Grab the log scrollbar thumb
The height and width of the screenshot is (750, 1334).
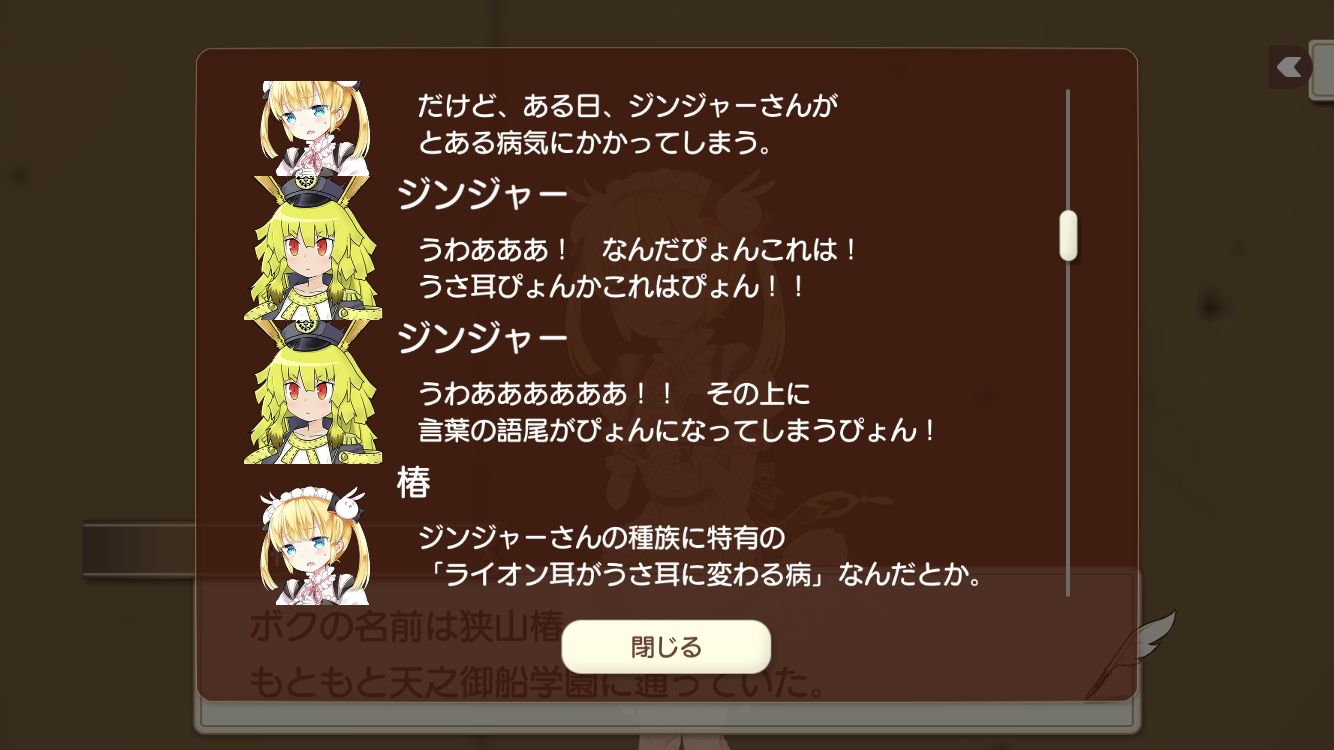[x=1068, y=235]
